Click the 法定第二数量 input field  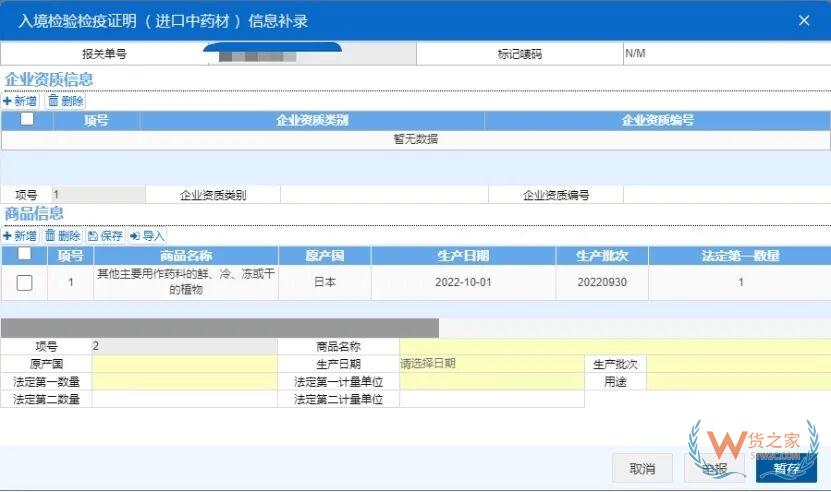[184, 399]
